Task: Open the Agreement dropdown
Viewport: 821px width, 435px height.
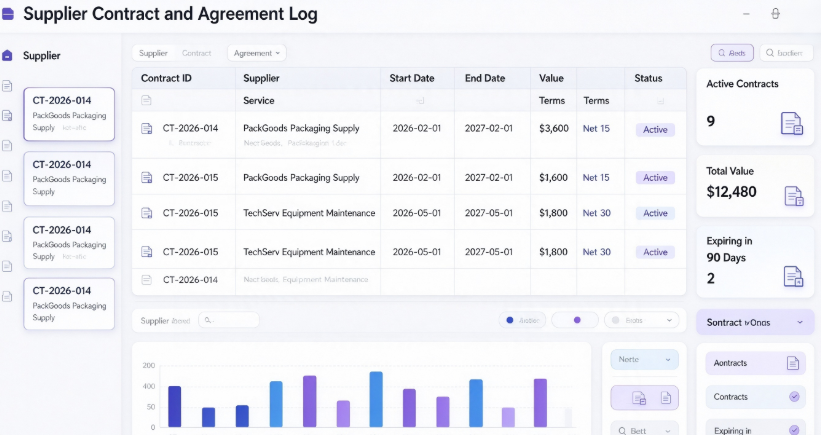Action: 257,53
